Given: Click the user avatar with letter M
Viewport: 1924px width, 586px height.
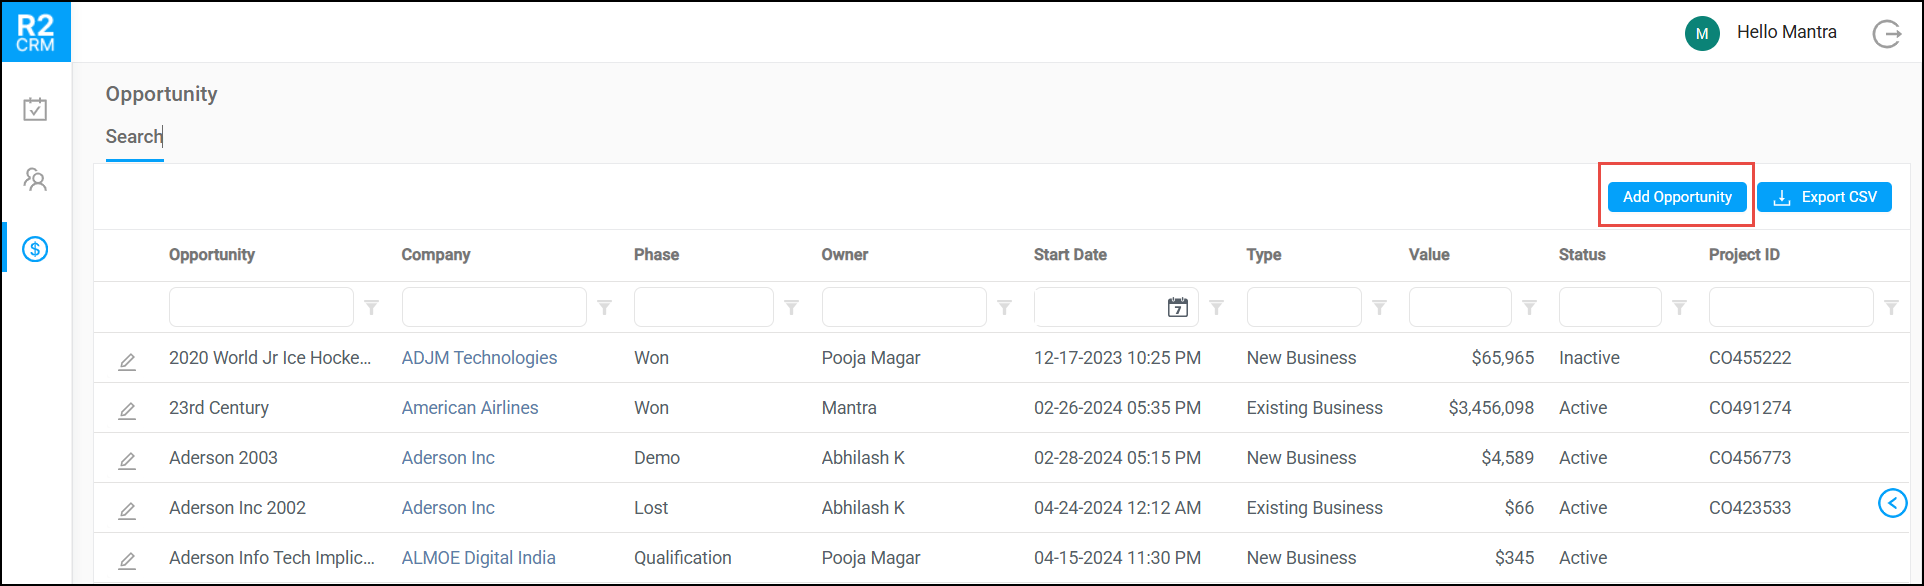Looking at the screenshot, I should point(1702,33).
